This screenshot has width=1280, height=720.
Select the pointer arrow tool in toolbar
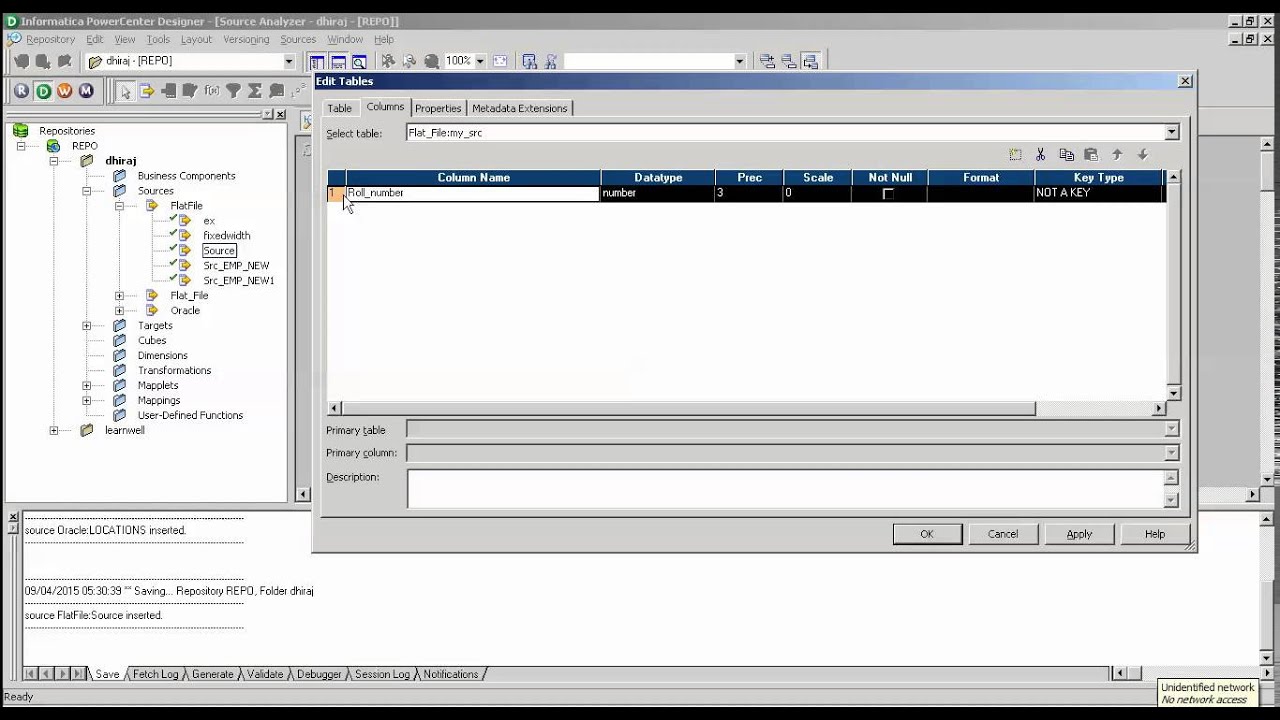(x=125, y=91)
